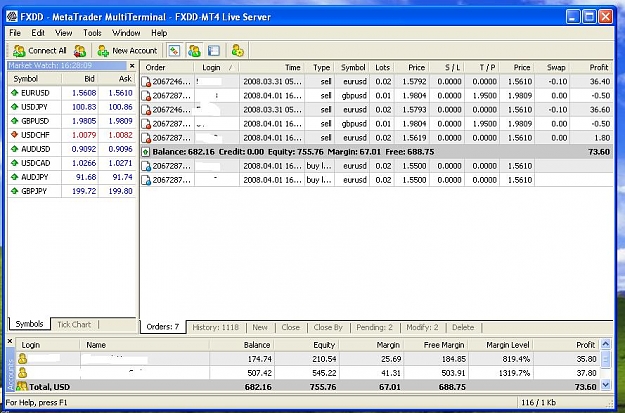Open the Delete tab
Viewport: 625px width, 413px height.
point(463,328)
